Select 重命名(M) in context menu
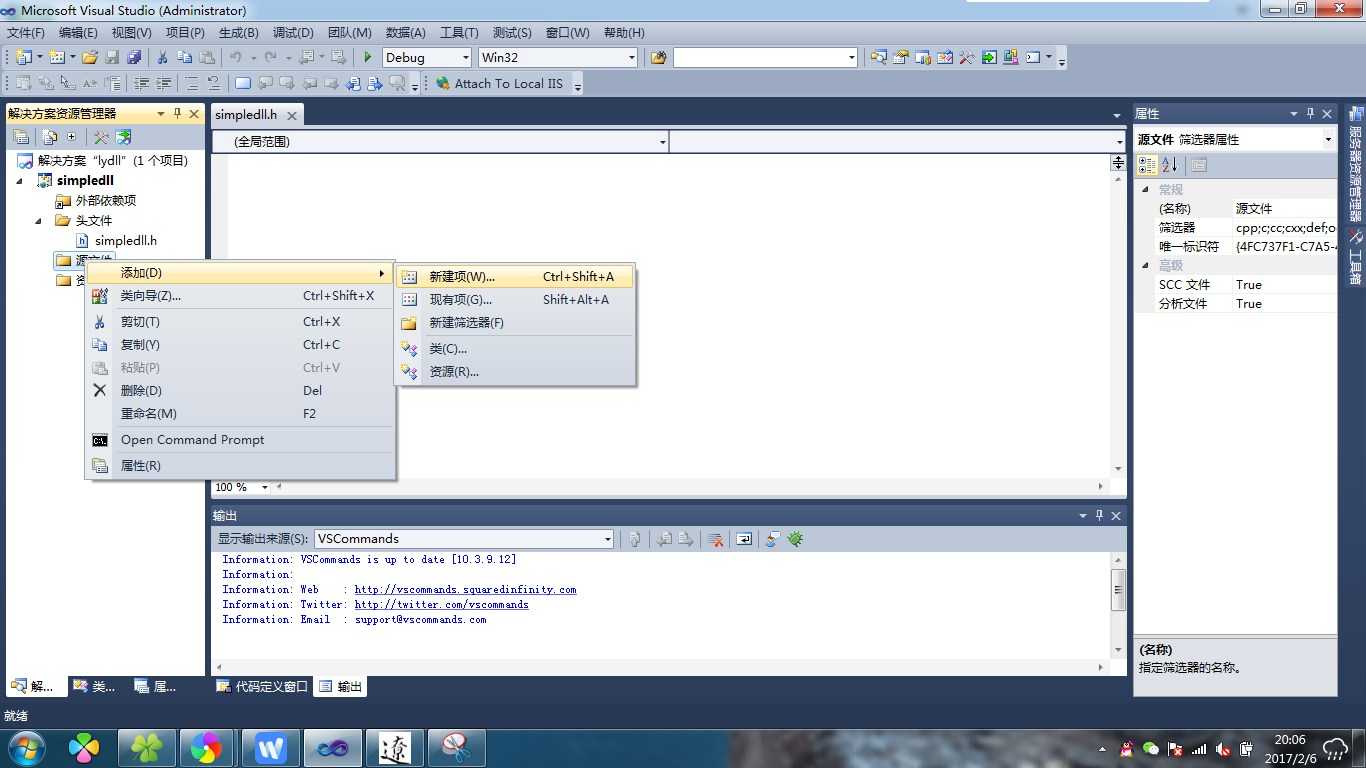Image resolution: width=1366 pixels, height=768 pixels. [240, 414]
